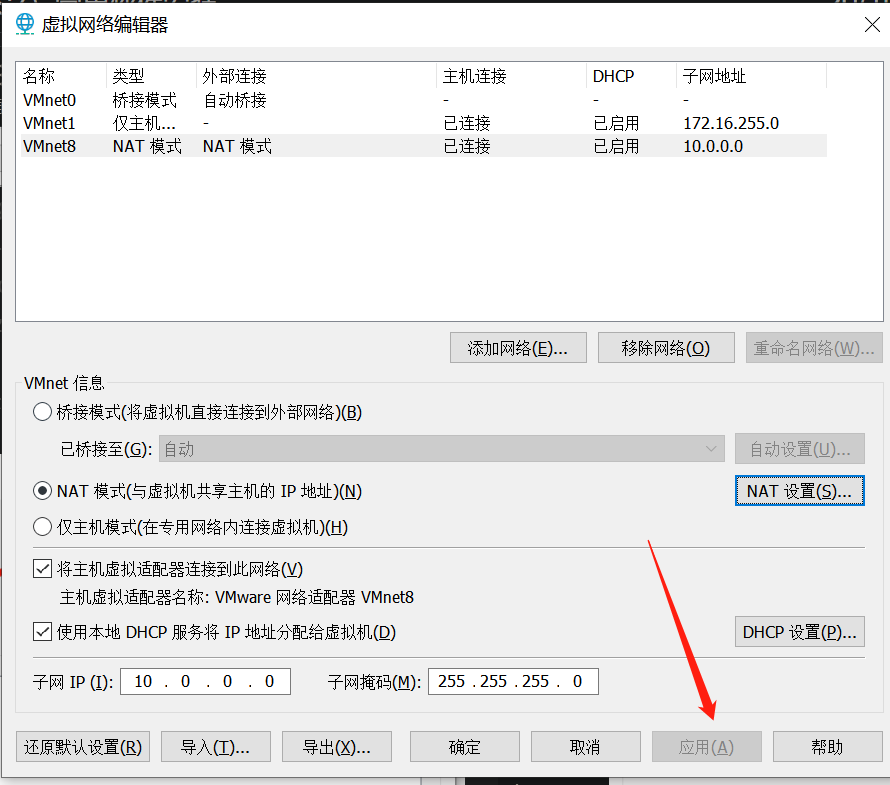
Task: Select the VMnet1 row
Action: pyautogui.click(x=423, y=123)
